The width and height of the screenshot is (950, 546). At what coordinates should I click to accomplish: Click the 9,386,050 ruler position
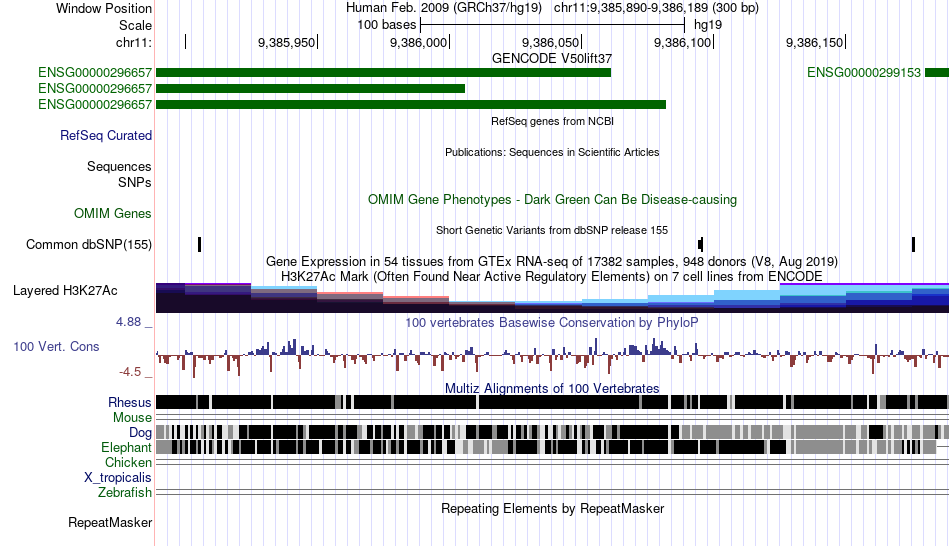(551, 42)
